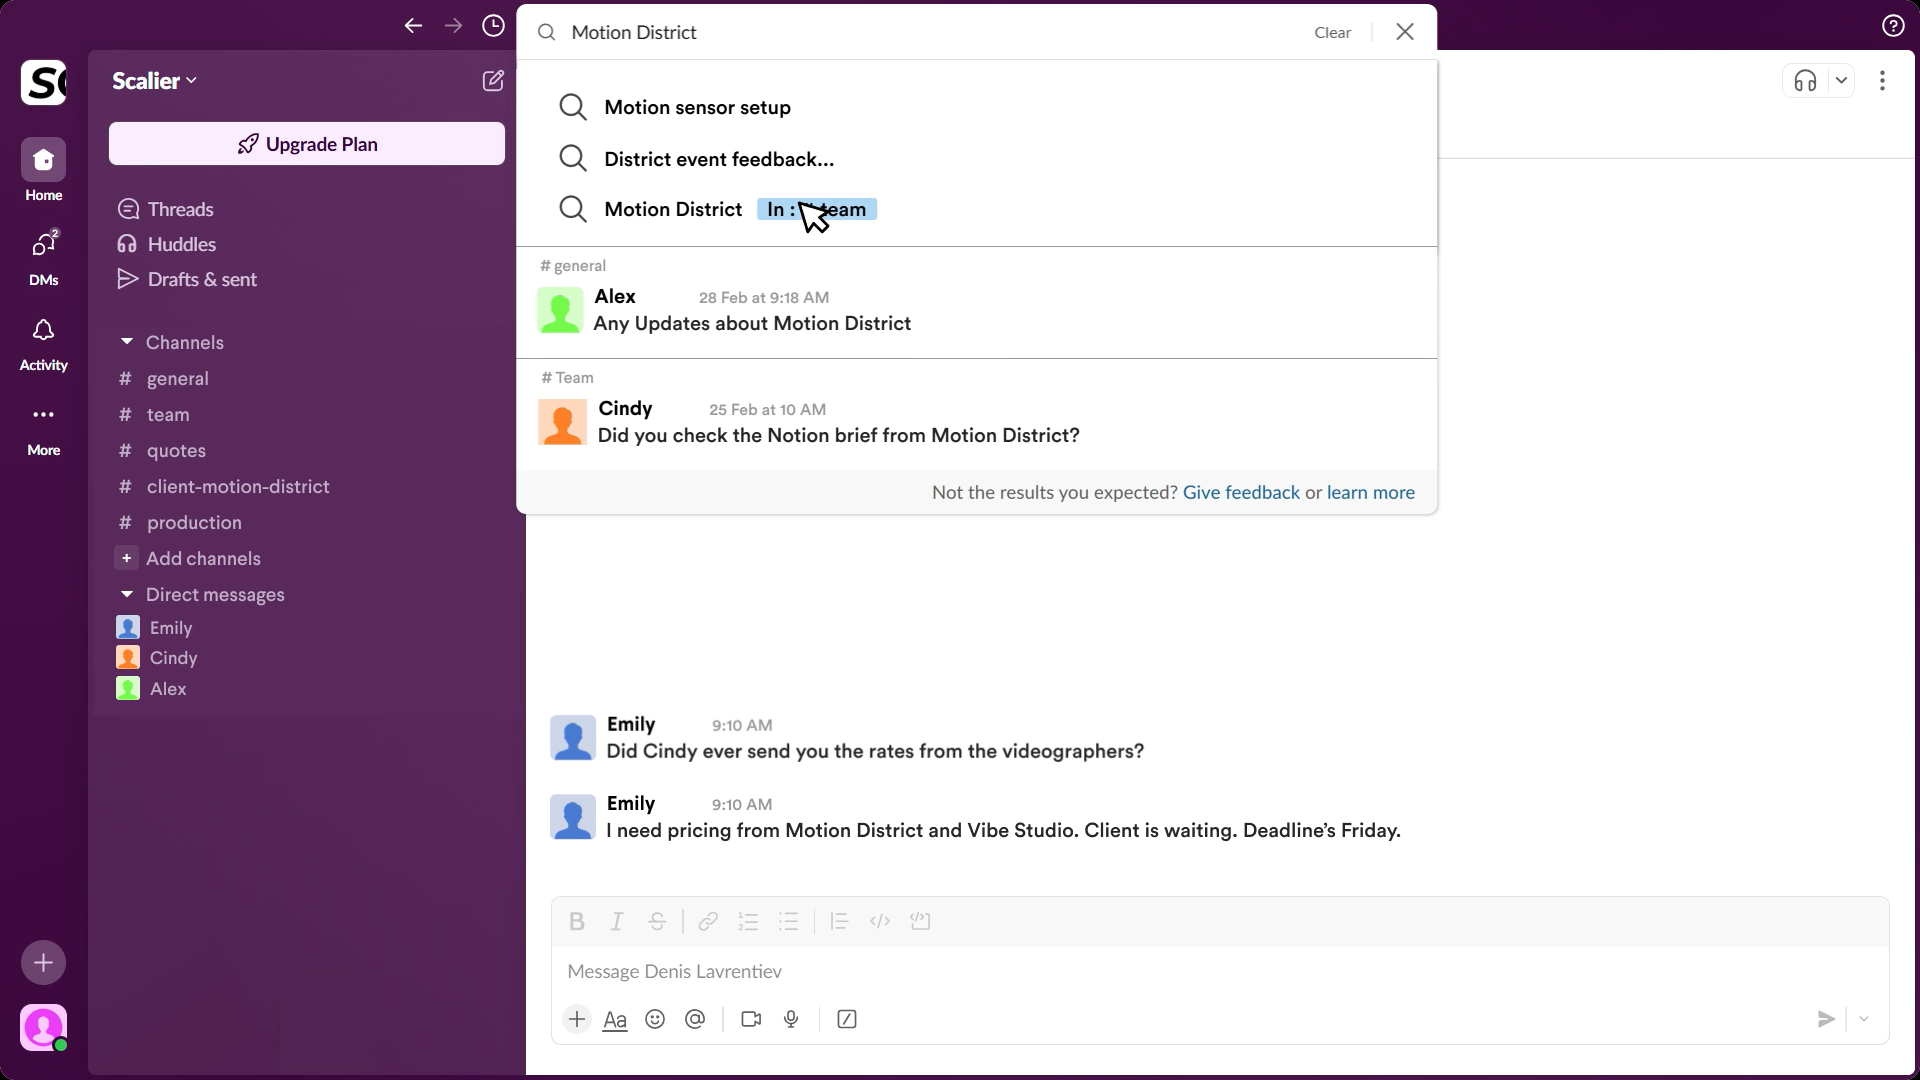Image resolution: width=1920 pixels, height=1080 pixels.
Task: Toggle strikethrough formatting in the composer
Action: click(657, 921)
